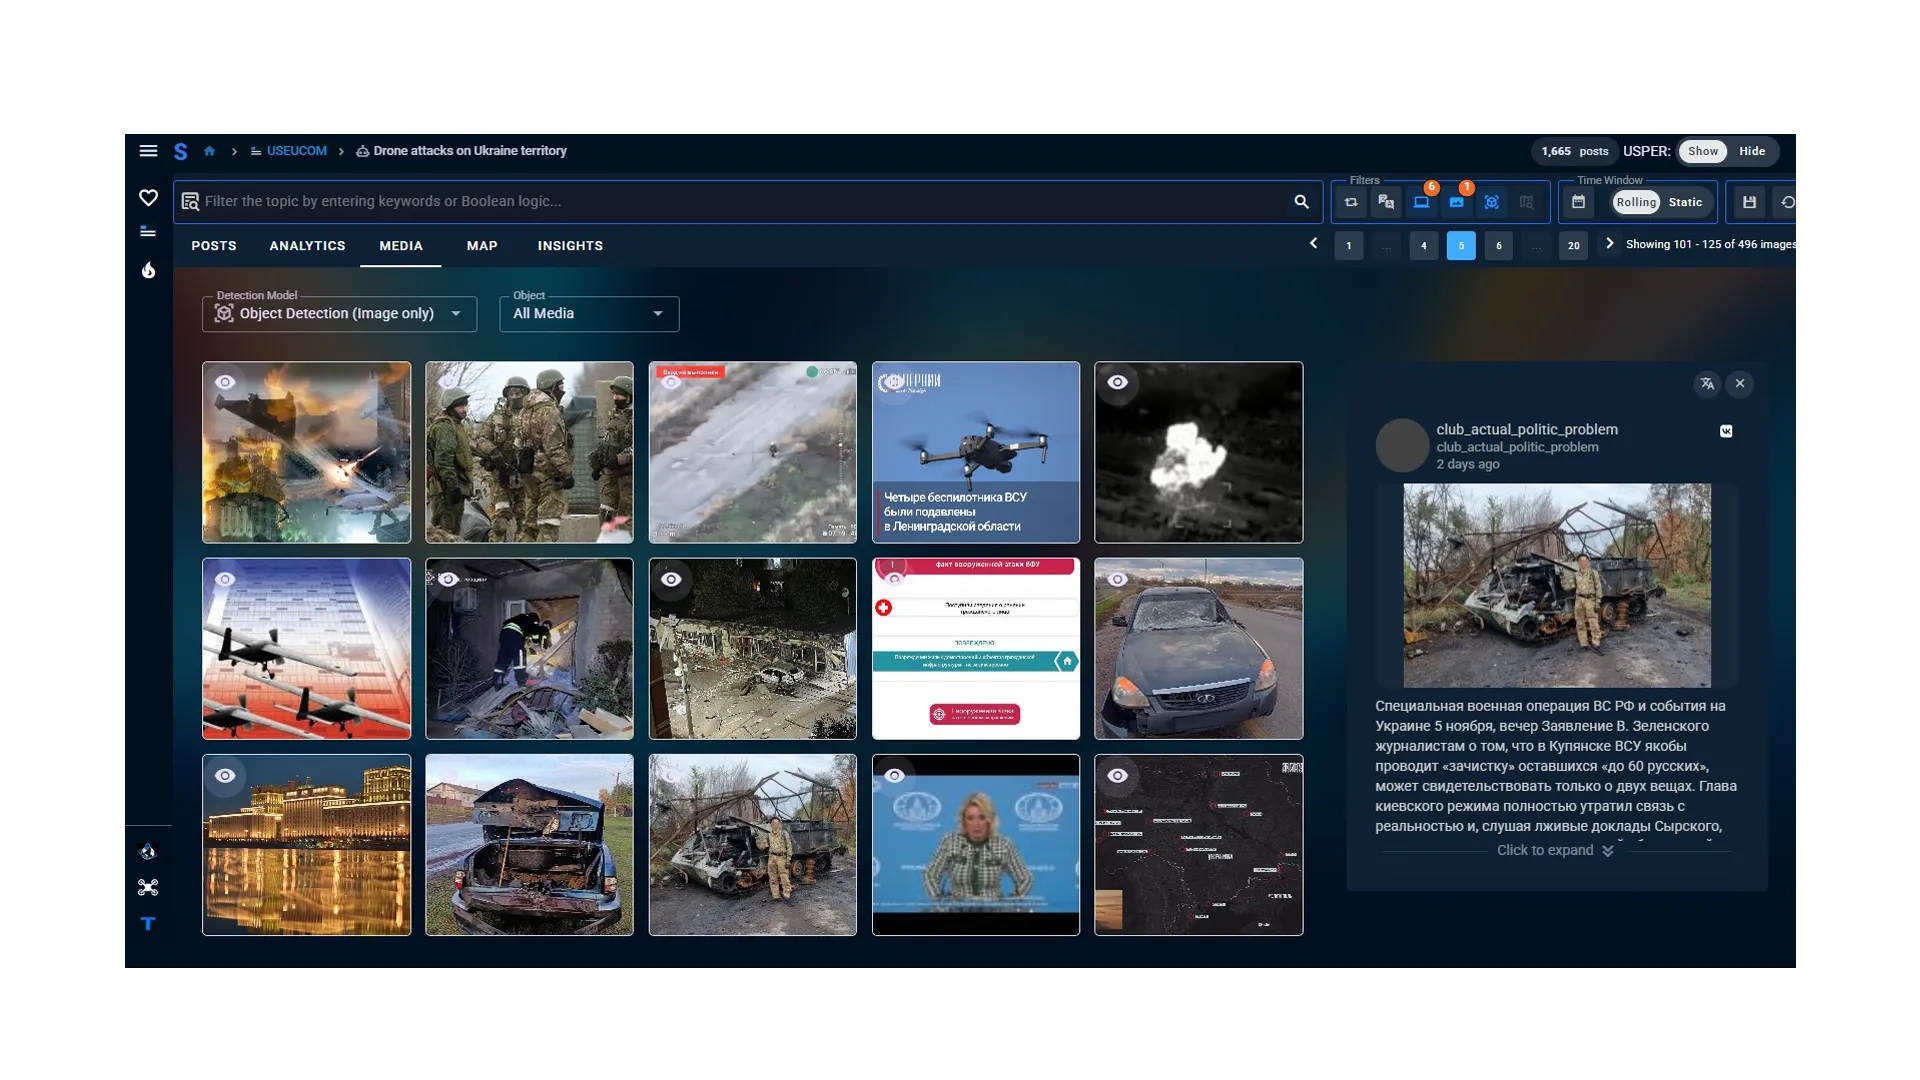Viewport: 1920px width, 1080px height.
Task: Open the trending flame icon in sidebar
Action: [x=148, y=270]
